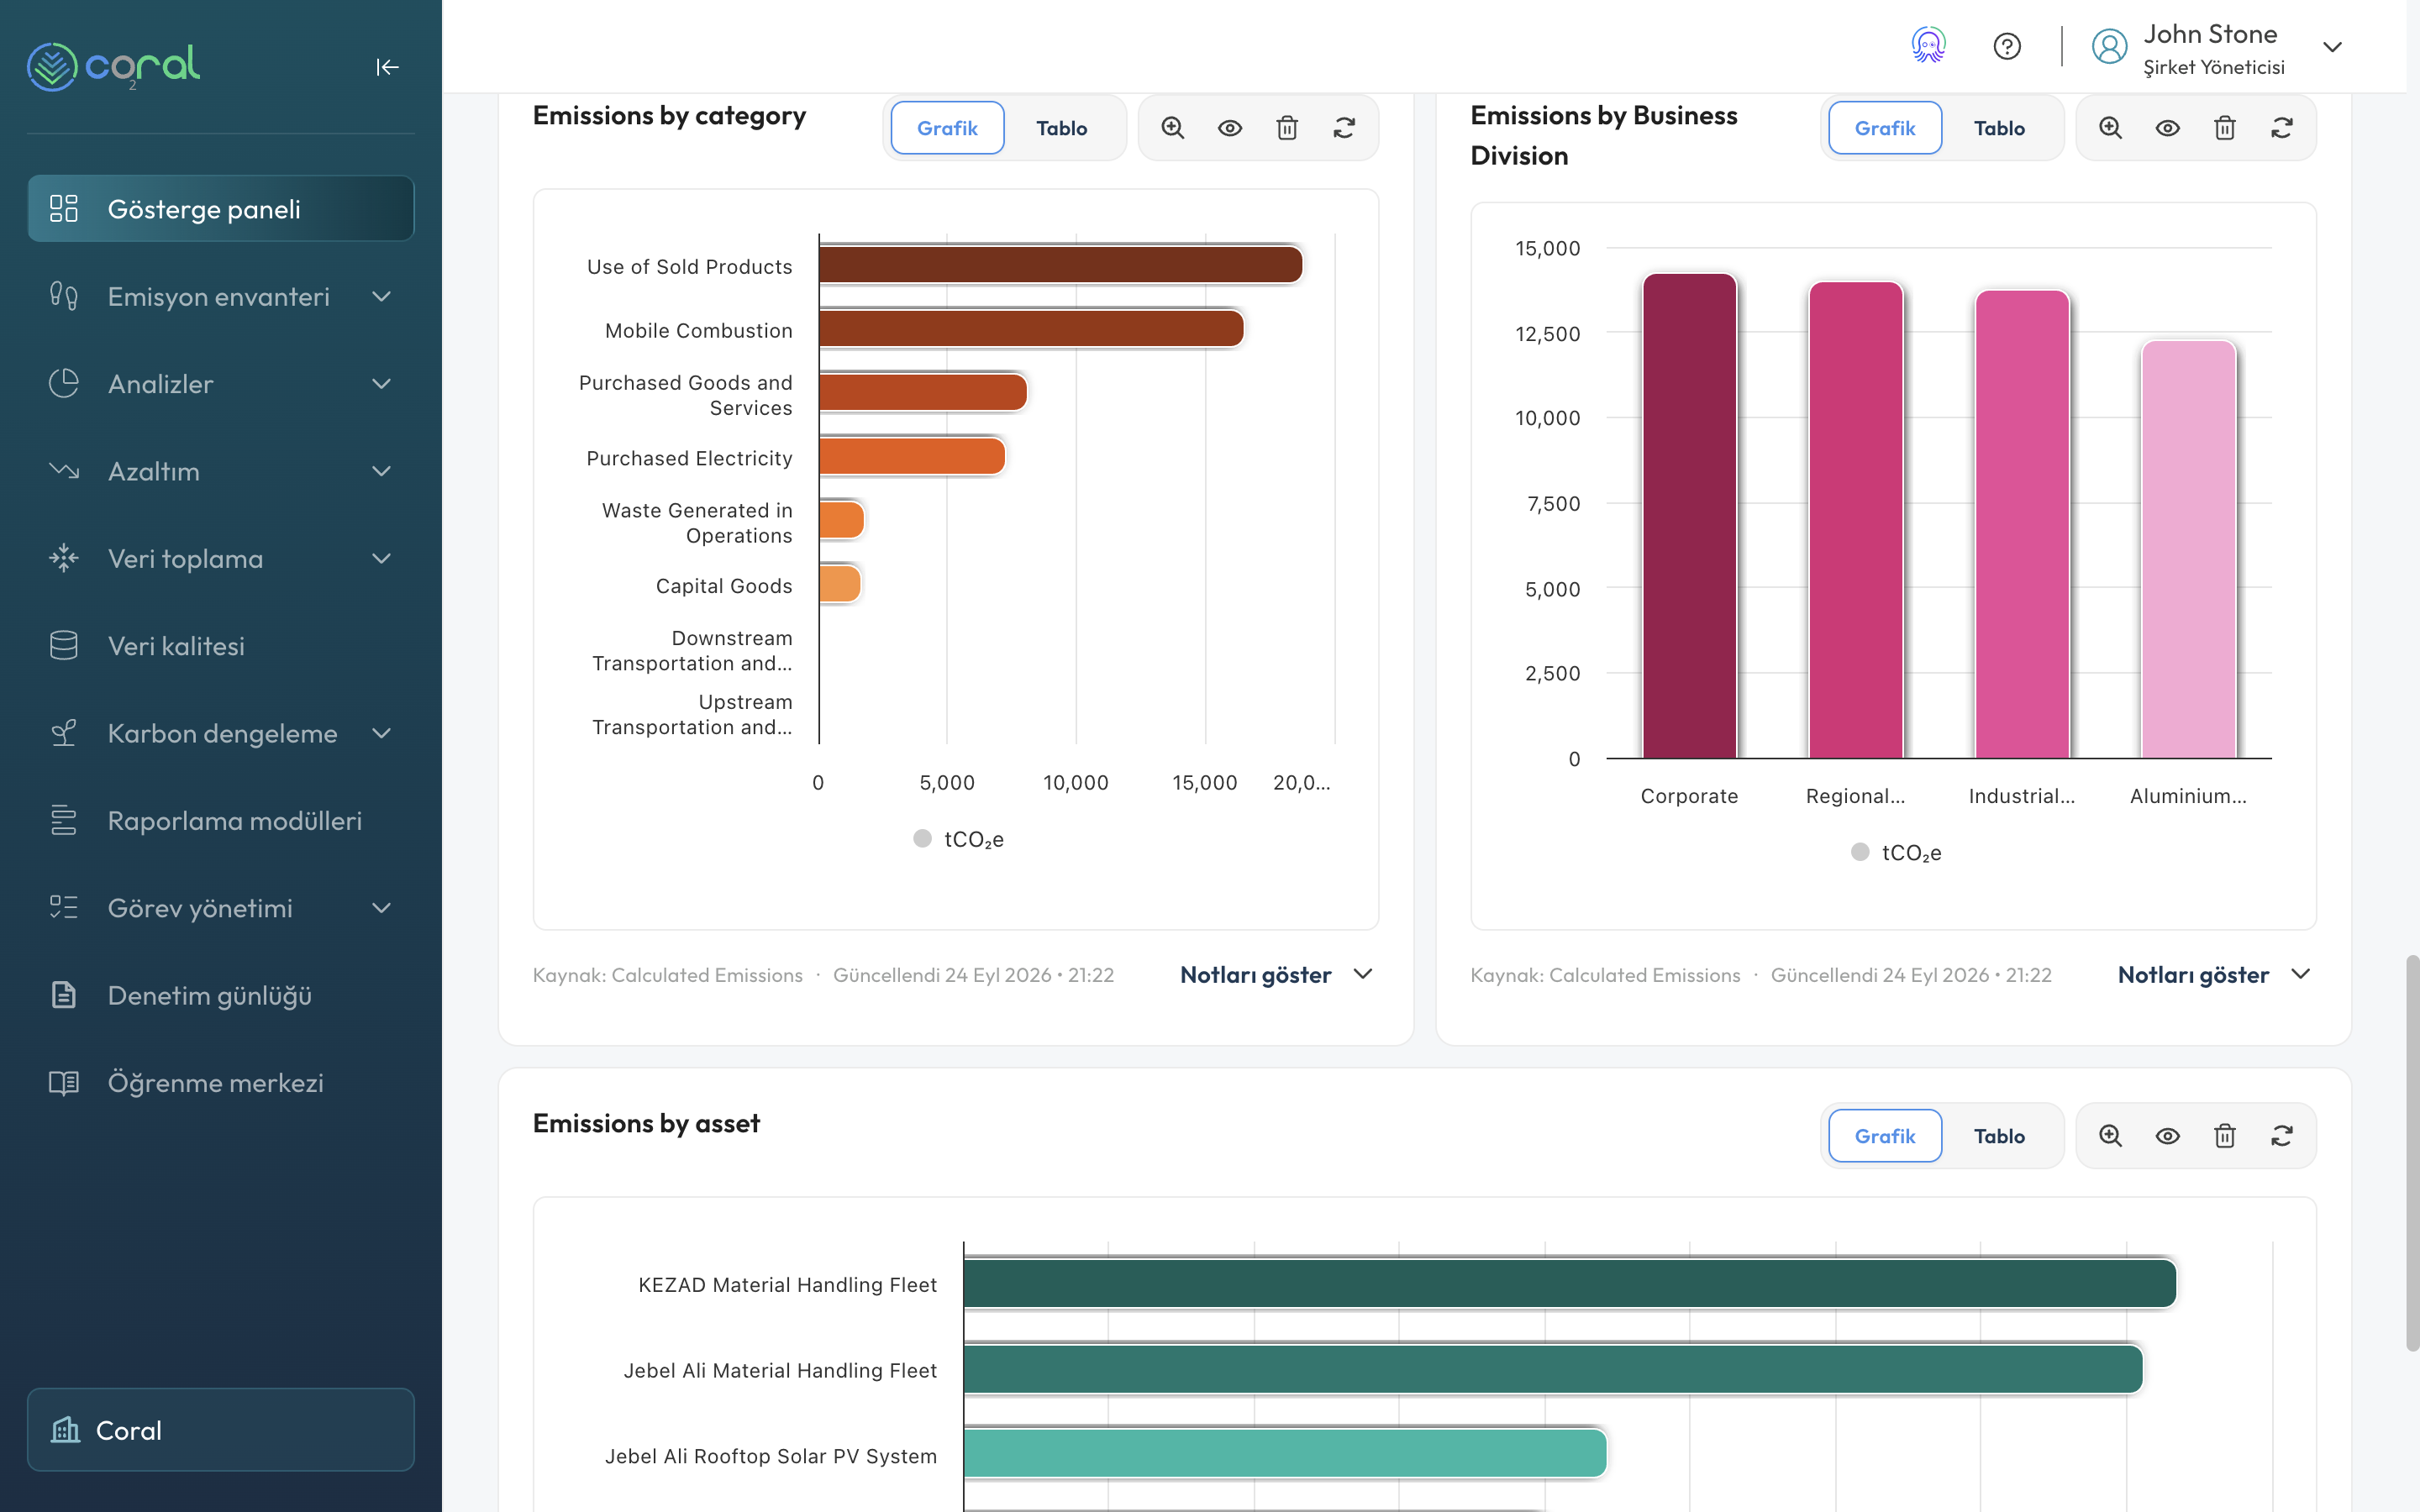Select Grafik tab for Emissions by asset
The image size is (2420, 1512).
tap(1885, 1136)
